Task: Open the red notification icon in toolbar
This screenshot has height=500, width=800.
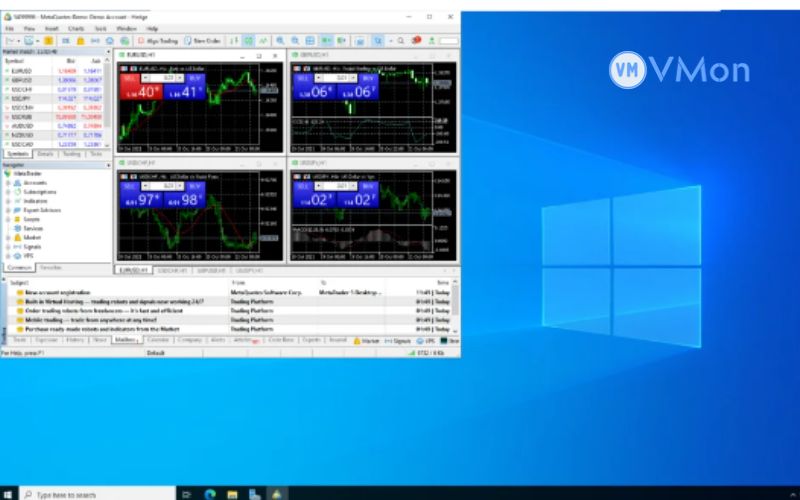Action: [416, 40]
